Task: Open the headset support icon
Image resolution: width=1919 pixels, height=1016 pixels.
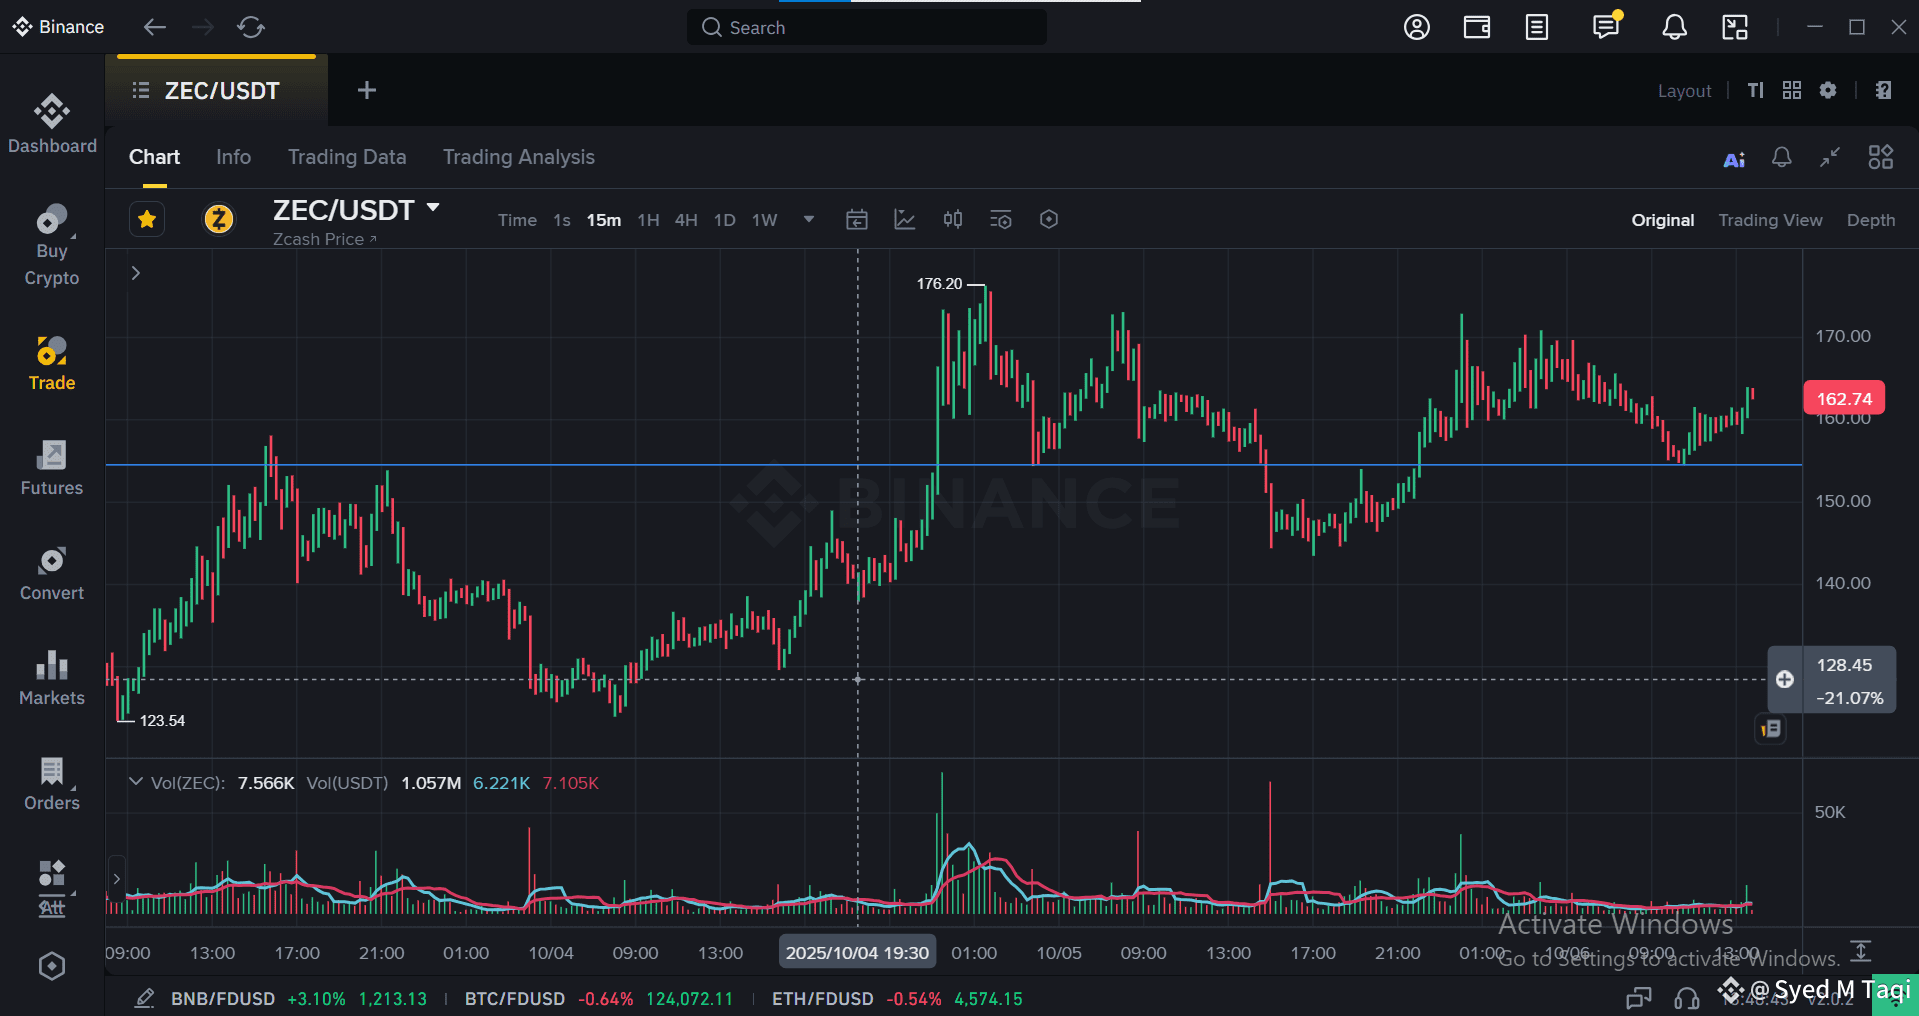Action: (x=1687, y=998)
